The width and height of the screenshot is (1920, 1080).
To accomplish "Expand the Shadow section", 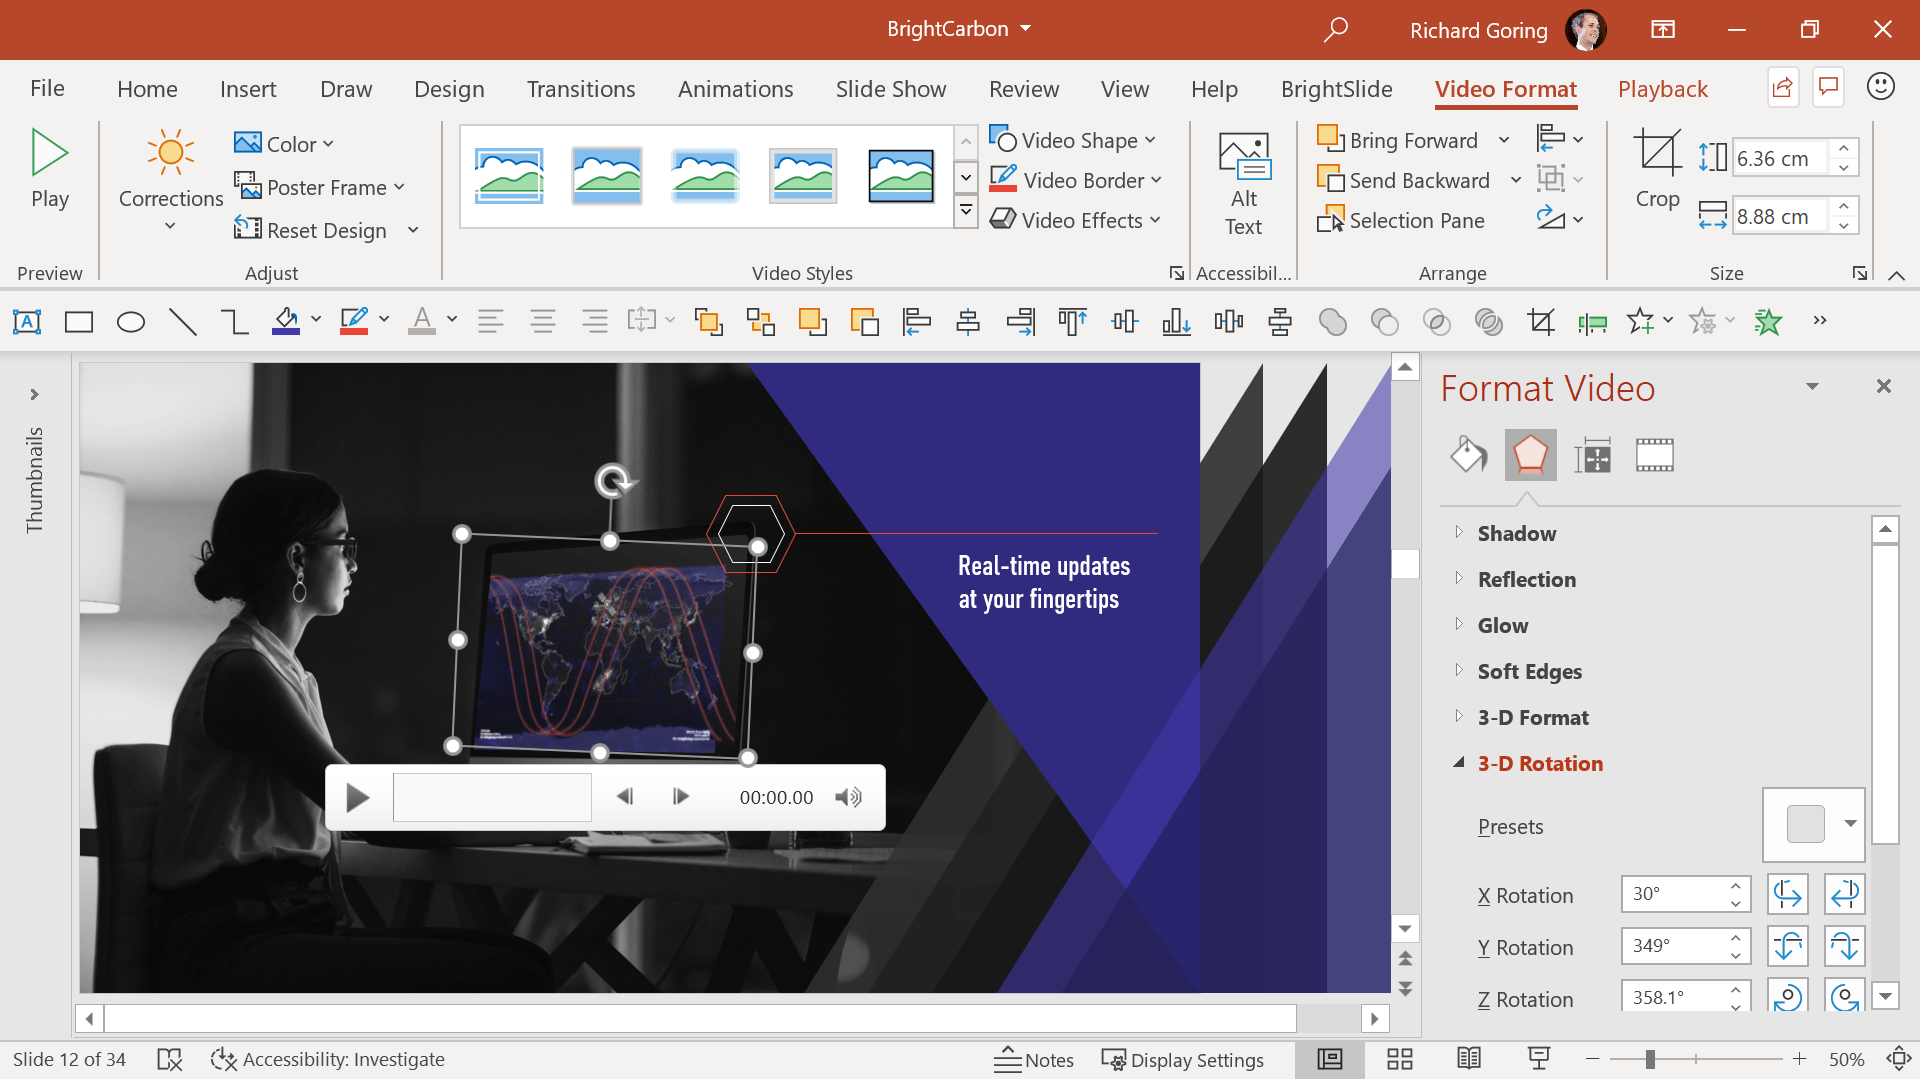I will [1461, 533].
